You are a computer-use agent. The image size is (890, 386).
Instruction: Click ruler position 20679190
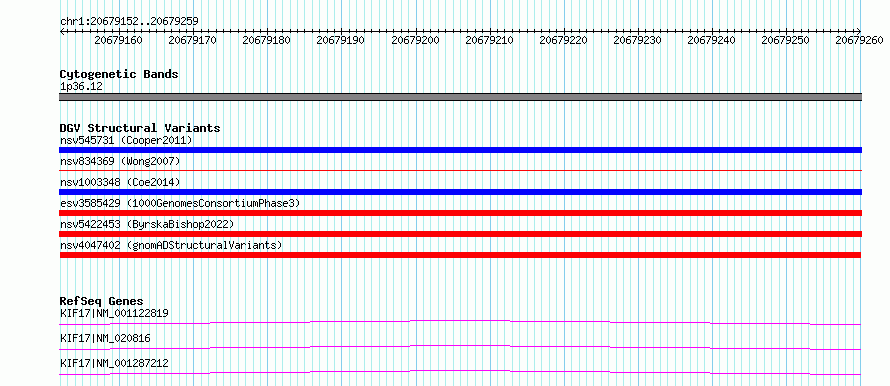click(341, 40)
